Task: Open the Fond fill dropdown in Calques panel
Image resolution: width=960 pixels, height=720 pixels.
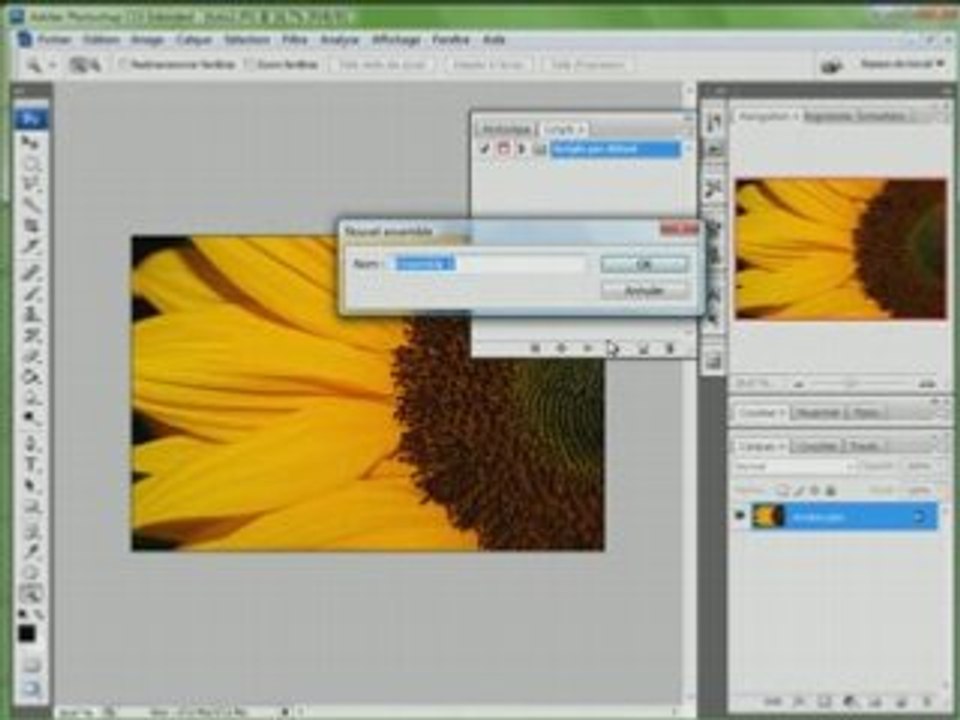Action: 921,490
